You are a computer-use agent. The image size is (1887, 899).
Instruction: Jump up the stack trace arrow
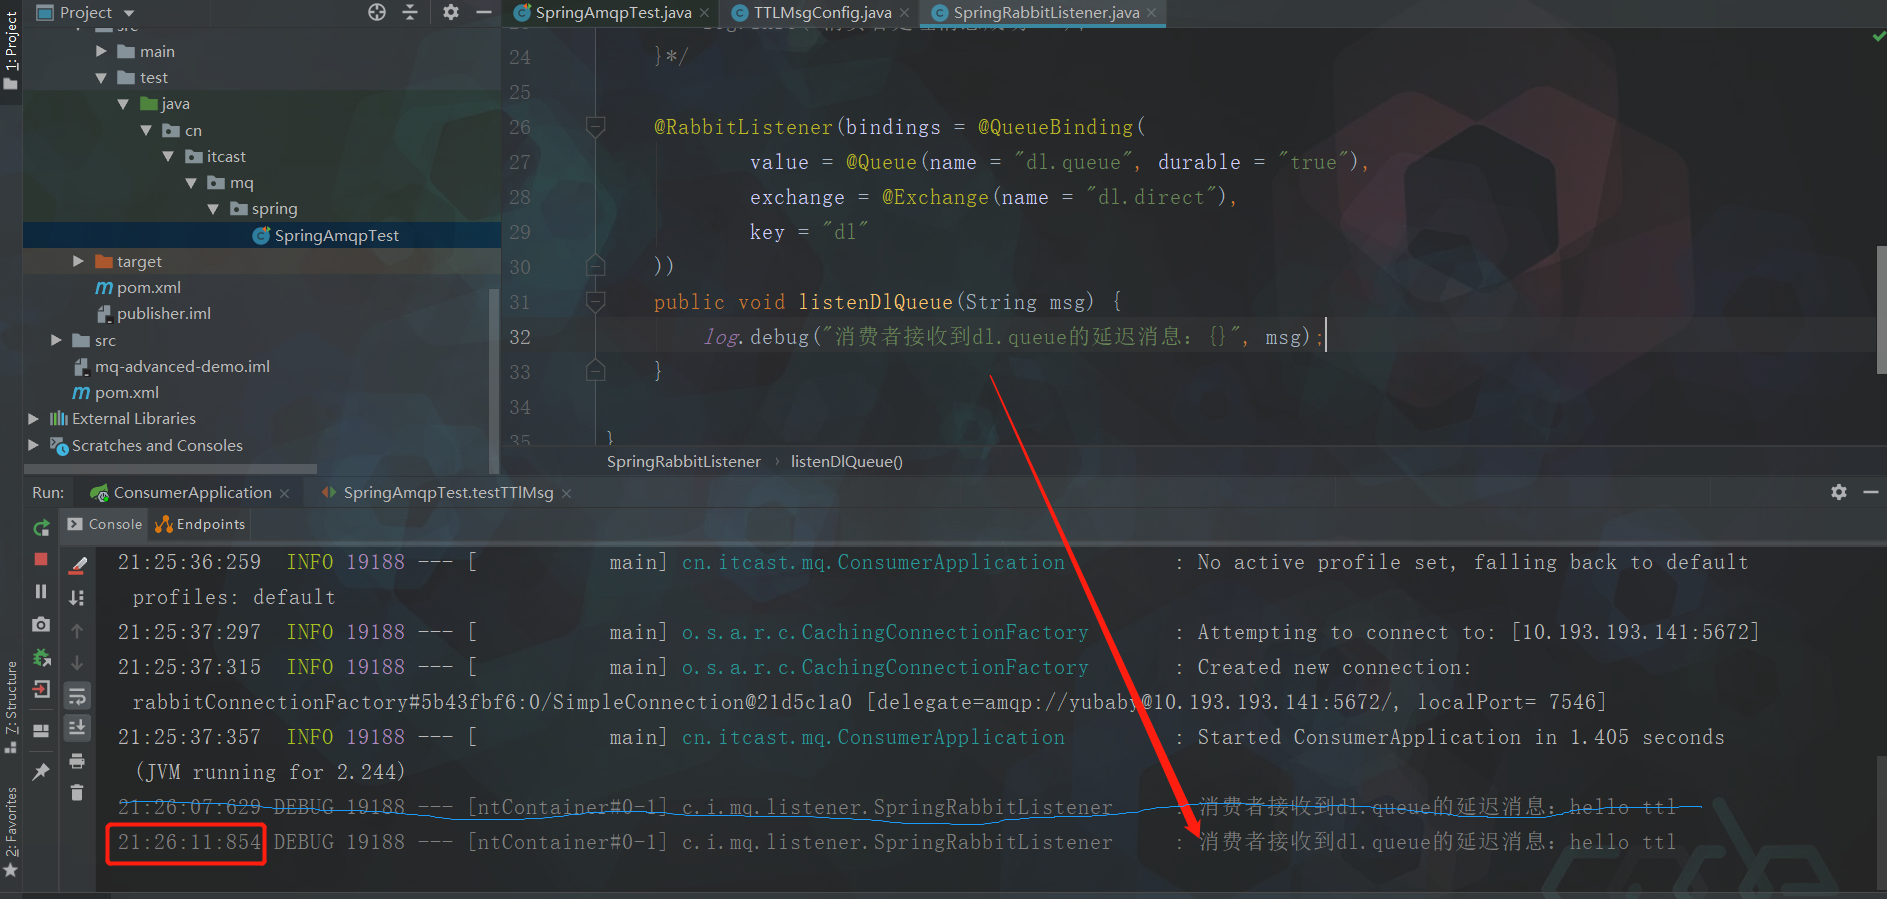[77, 630]
